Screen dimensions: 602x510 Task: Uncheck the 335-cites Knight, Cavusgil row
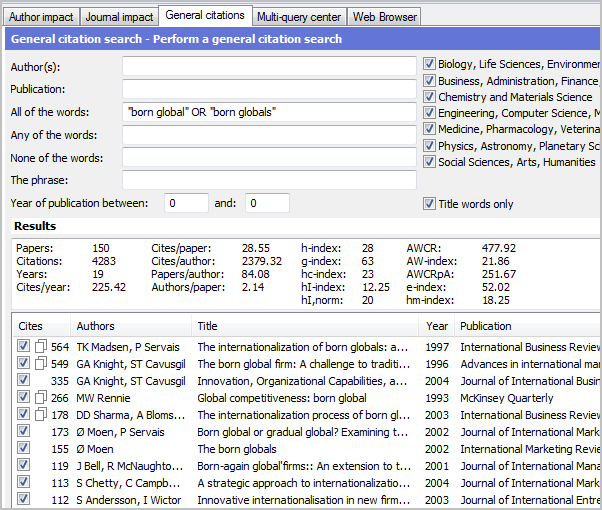(x=23, y=380)
